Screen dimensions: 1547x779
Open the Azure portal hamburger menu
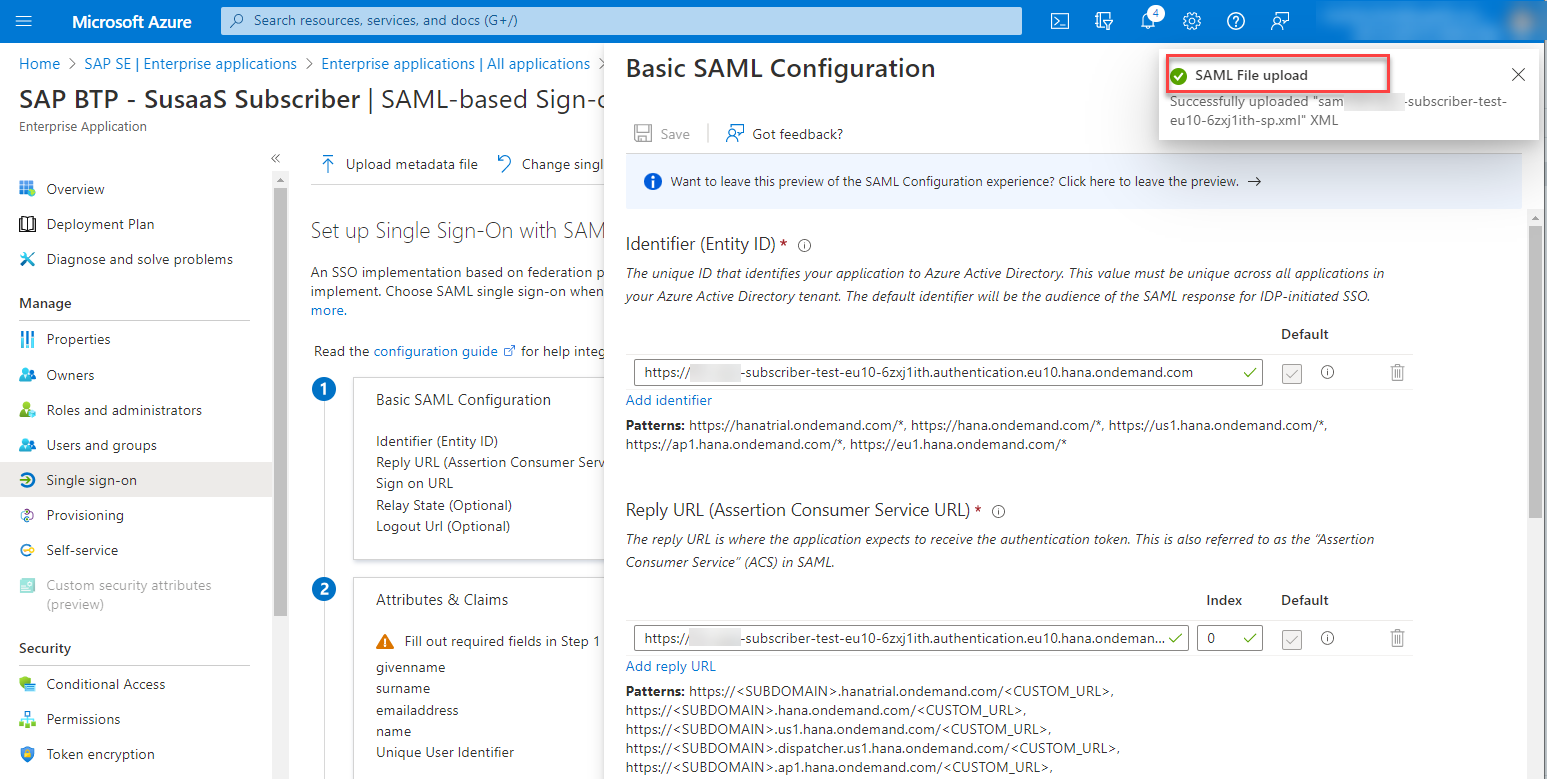coord(25,21)
